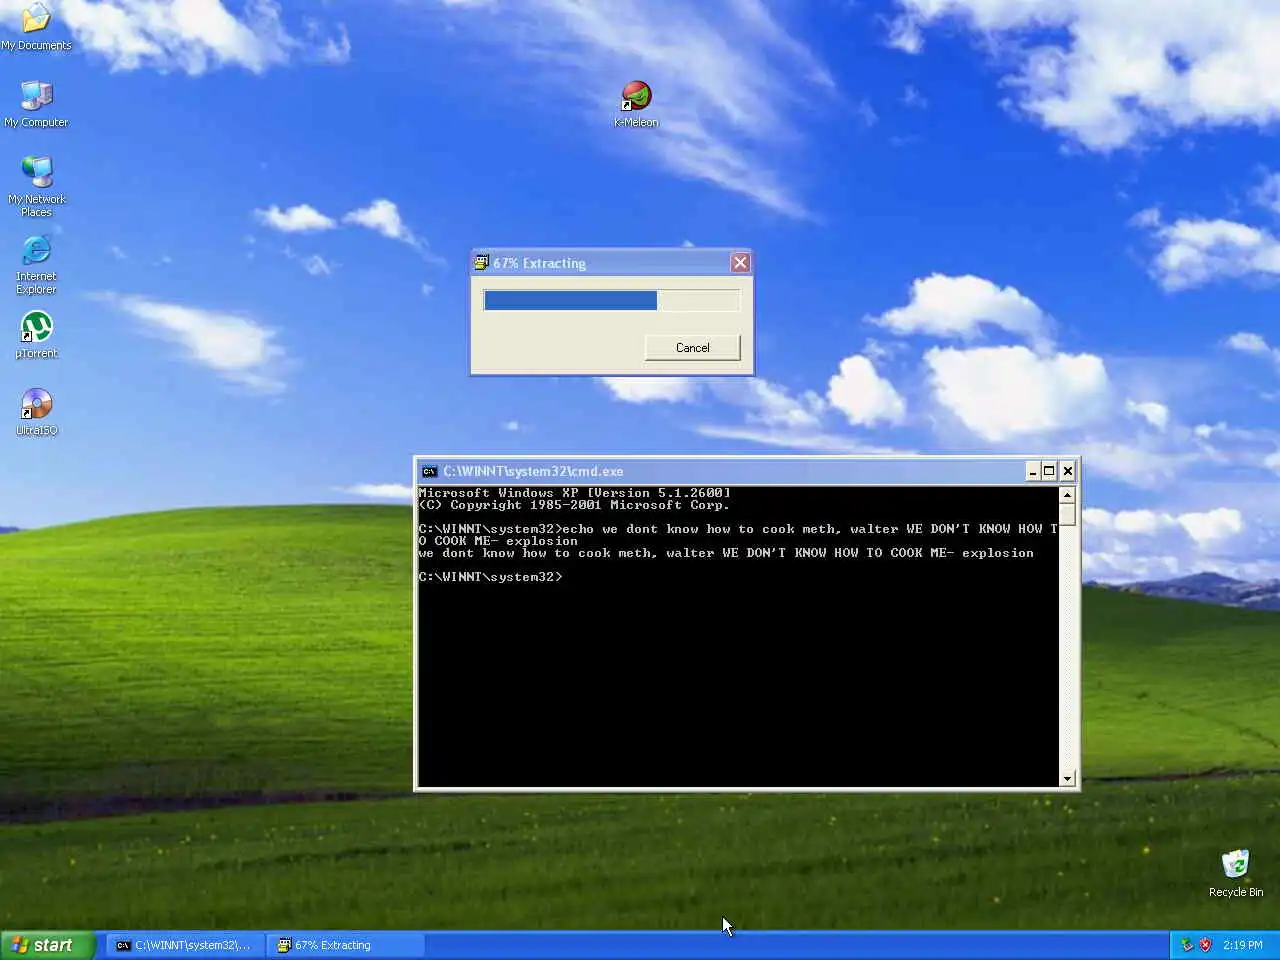Click the red shield security tray icon
The height and width of the screenshot is (960, 1280).
(1205, 945)
